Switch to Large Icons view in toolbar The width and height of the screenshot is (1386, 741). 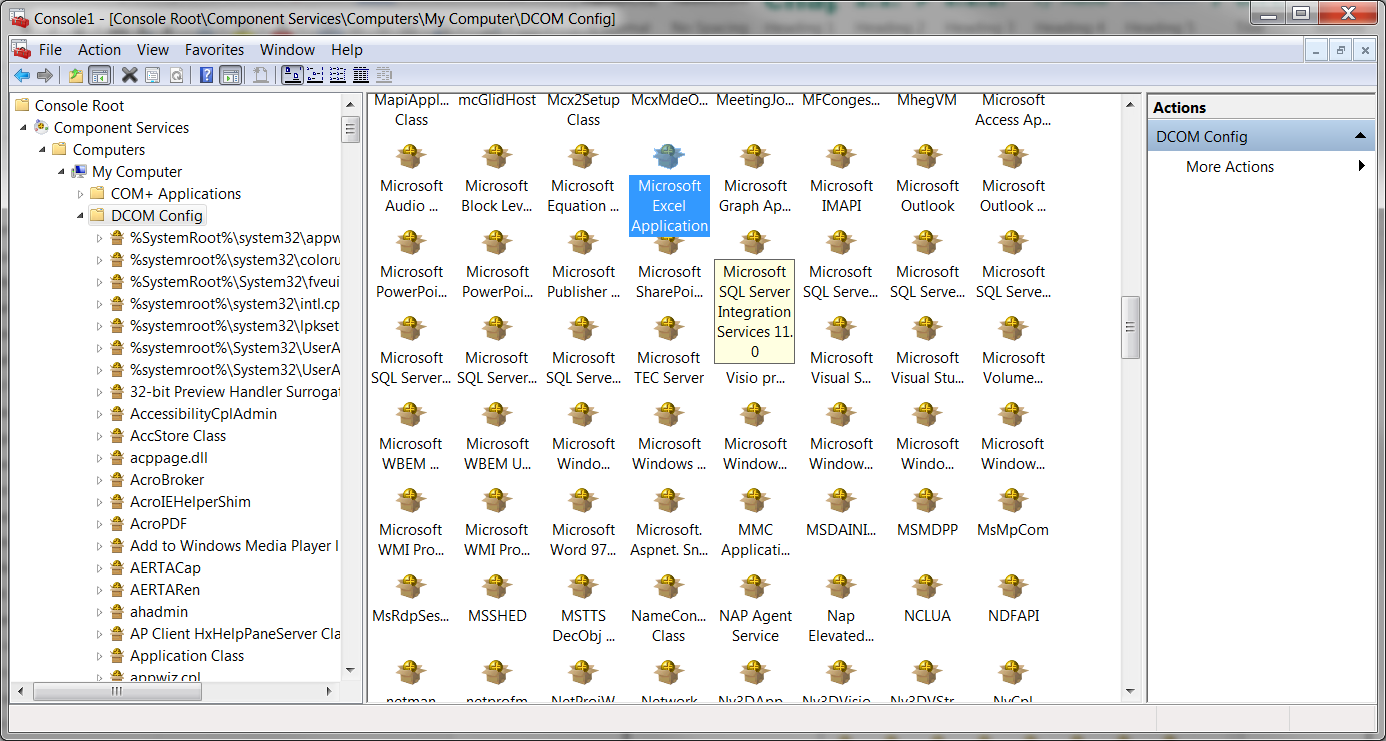[292, 75]
